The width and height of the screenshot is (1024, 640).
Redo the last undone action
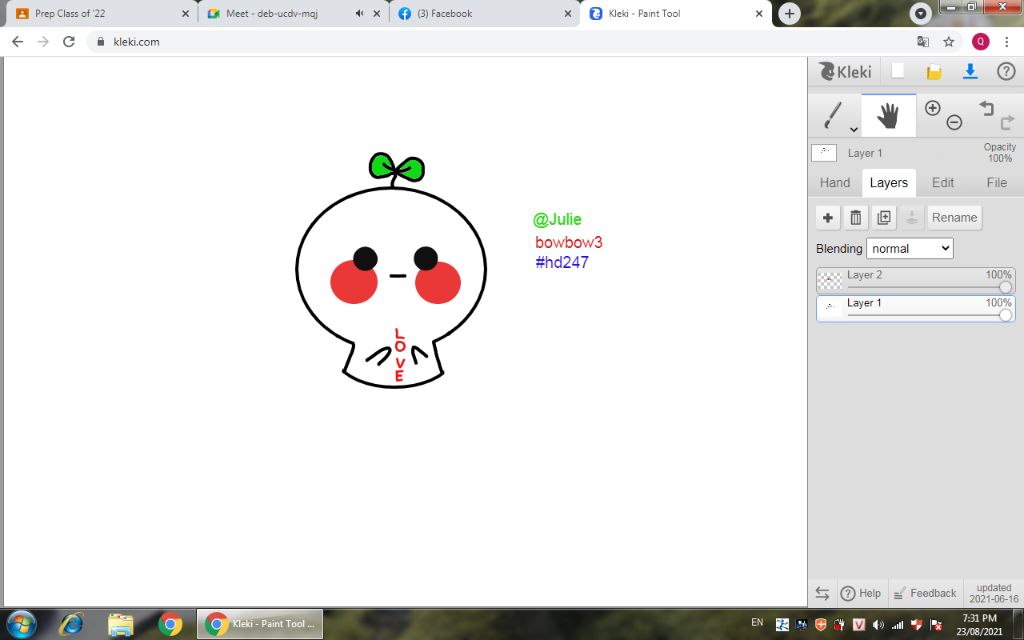(x=1008, y=122)
